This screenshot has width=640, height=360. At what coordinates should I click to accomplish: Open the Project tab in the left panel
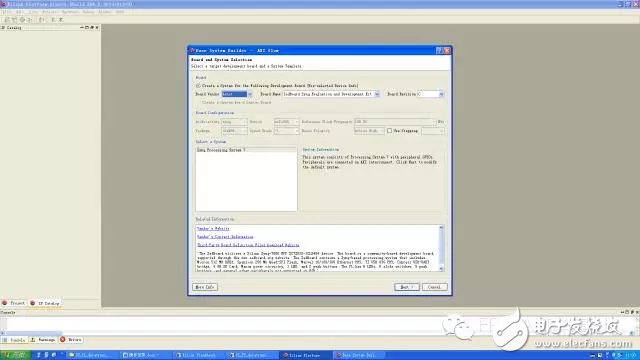click(13, 303)
